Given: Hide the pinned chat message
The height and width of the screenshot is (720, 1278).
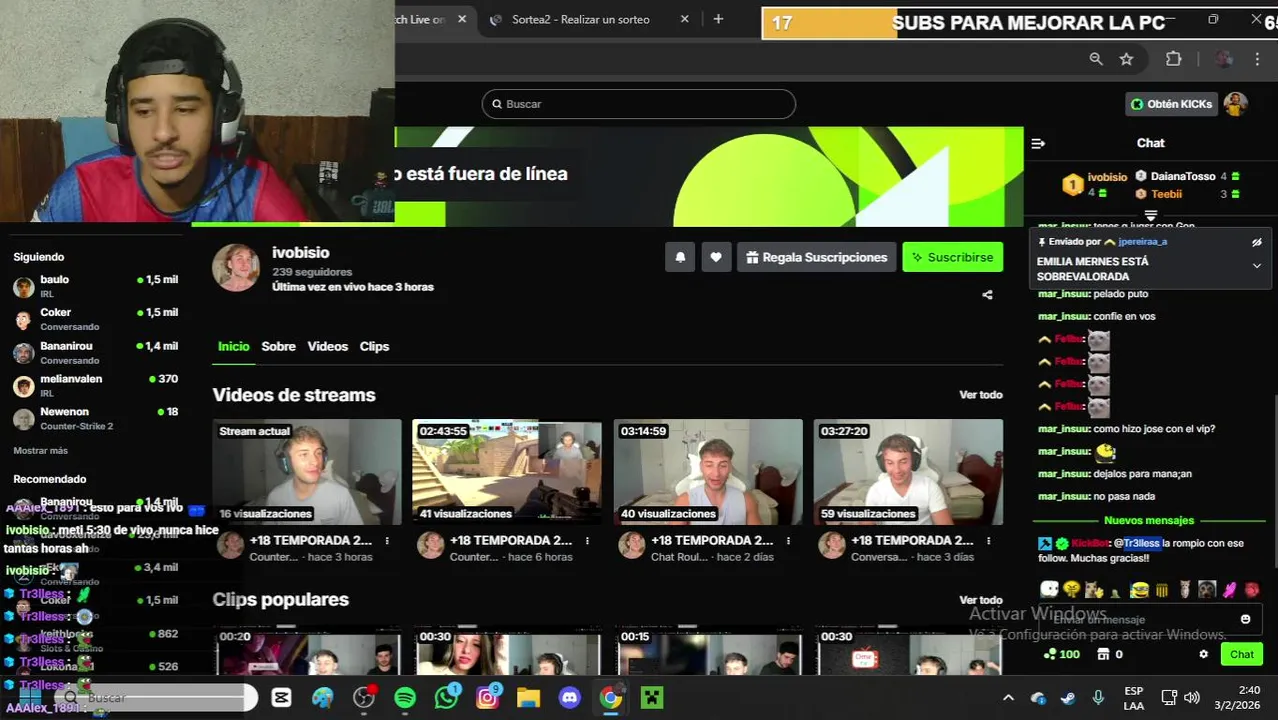Looking at the screenshot, I should coord(1257,242).
